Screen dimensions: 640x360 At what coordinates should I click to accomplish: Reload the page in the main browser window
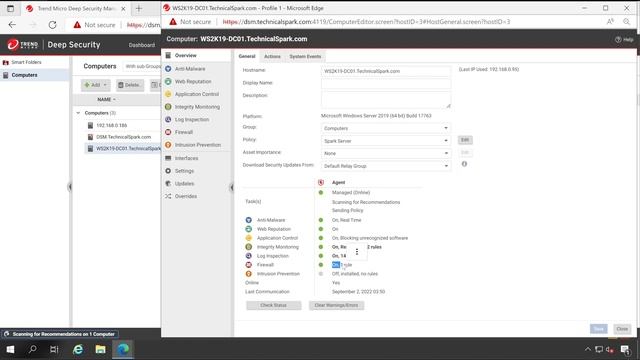click(x=52, y=25)
